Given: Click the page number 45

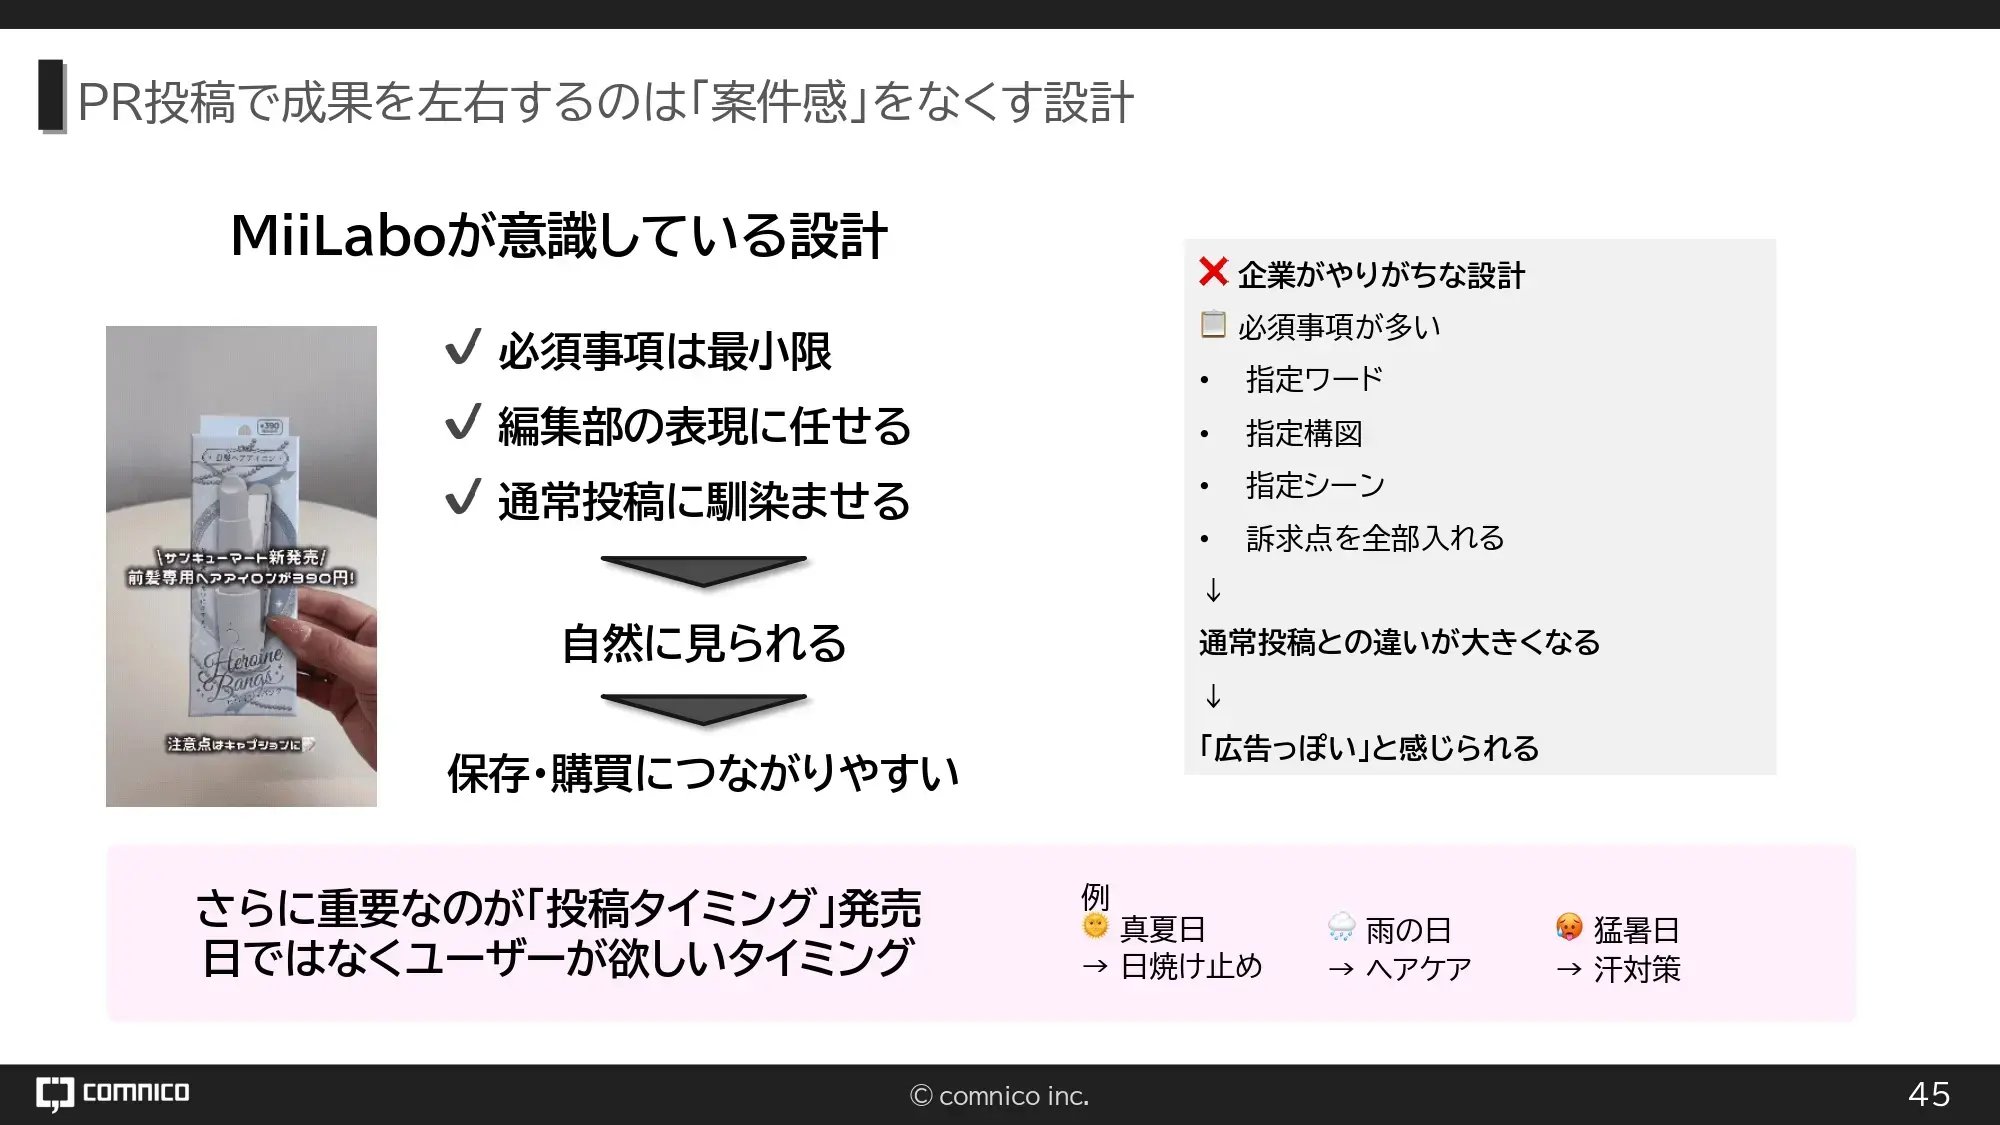Looking at the screenshot, I should (x=1929, y=1094).
